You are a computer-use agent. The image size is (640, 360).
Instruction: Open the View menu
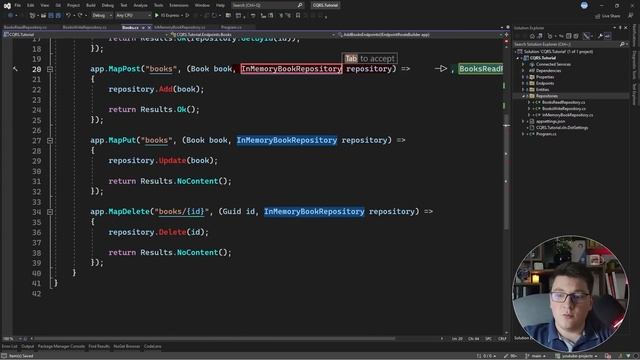[x=44, y=5]
